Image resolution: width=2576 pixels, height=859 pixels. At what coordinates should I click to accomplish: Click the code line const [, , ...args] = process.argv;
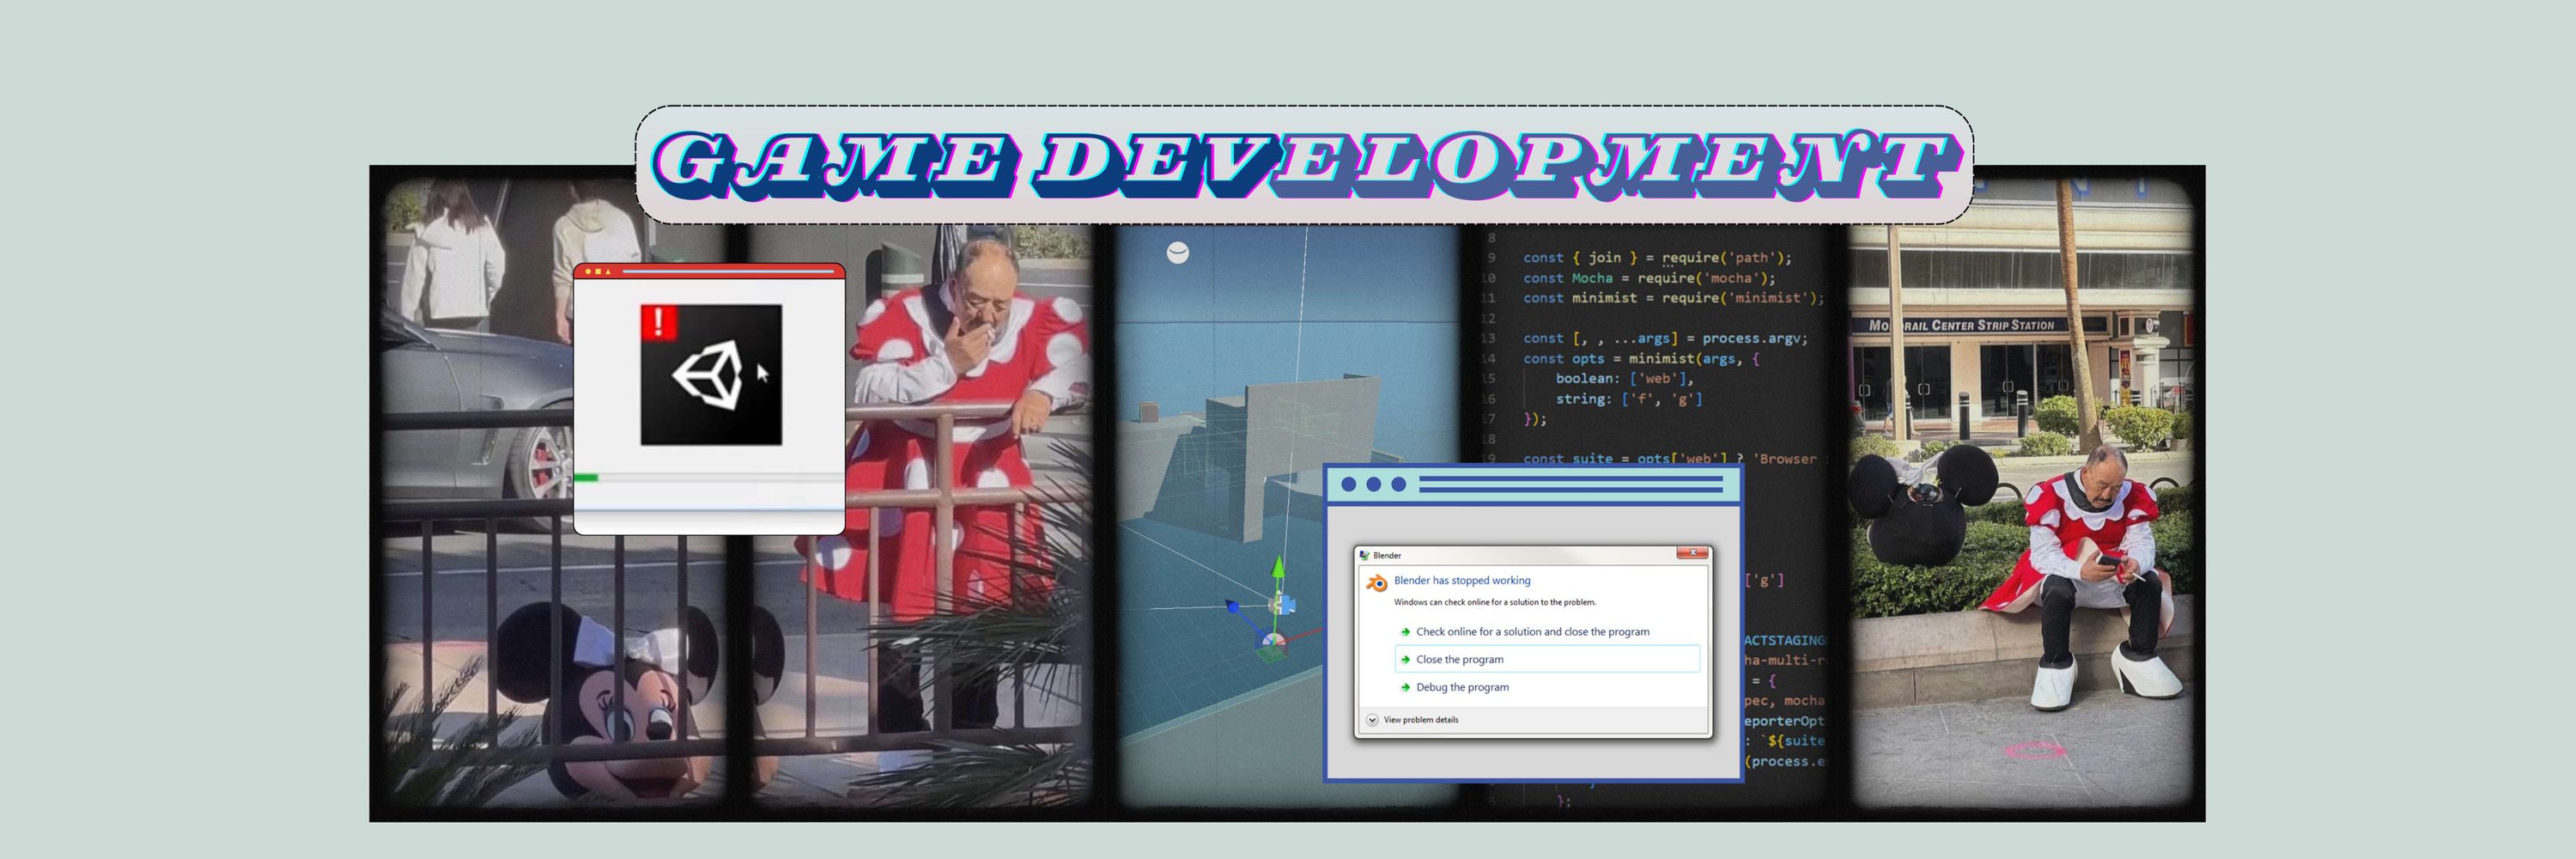tap(1665, 338)
